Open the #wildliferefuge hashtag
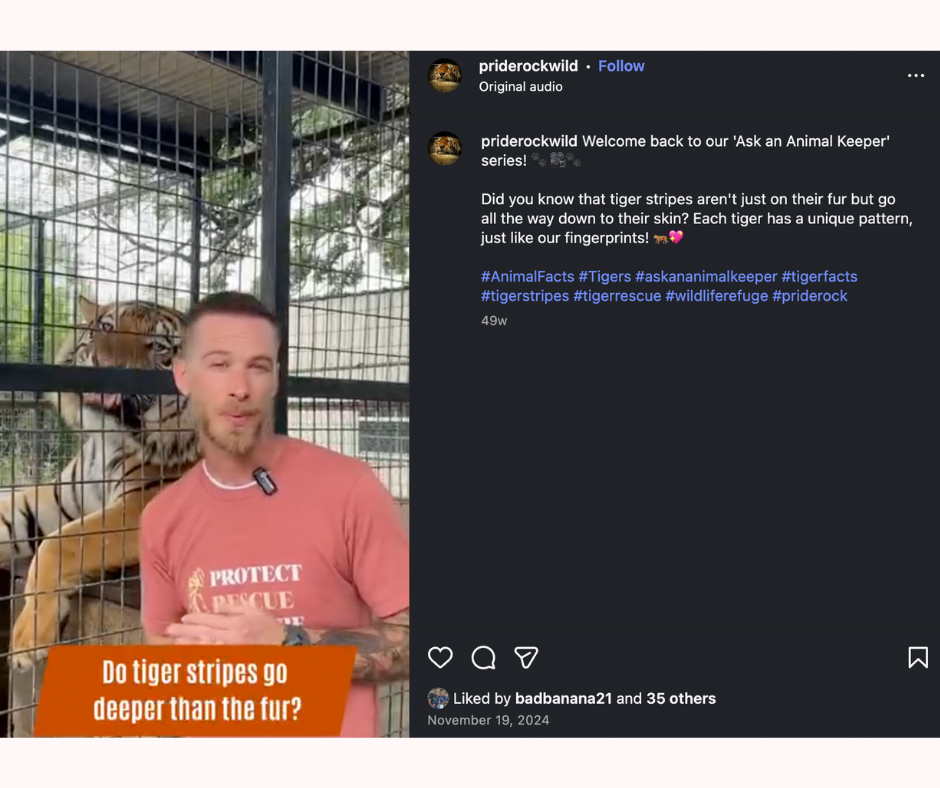Viewport: 940px width, 788px height. pyautogui.click(x=716, y=296)
